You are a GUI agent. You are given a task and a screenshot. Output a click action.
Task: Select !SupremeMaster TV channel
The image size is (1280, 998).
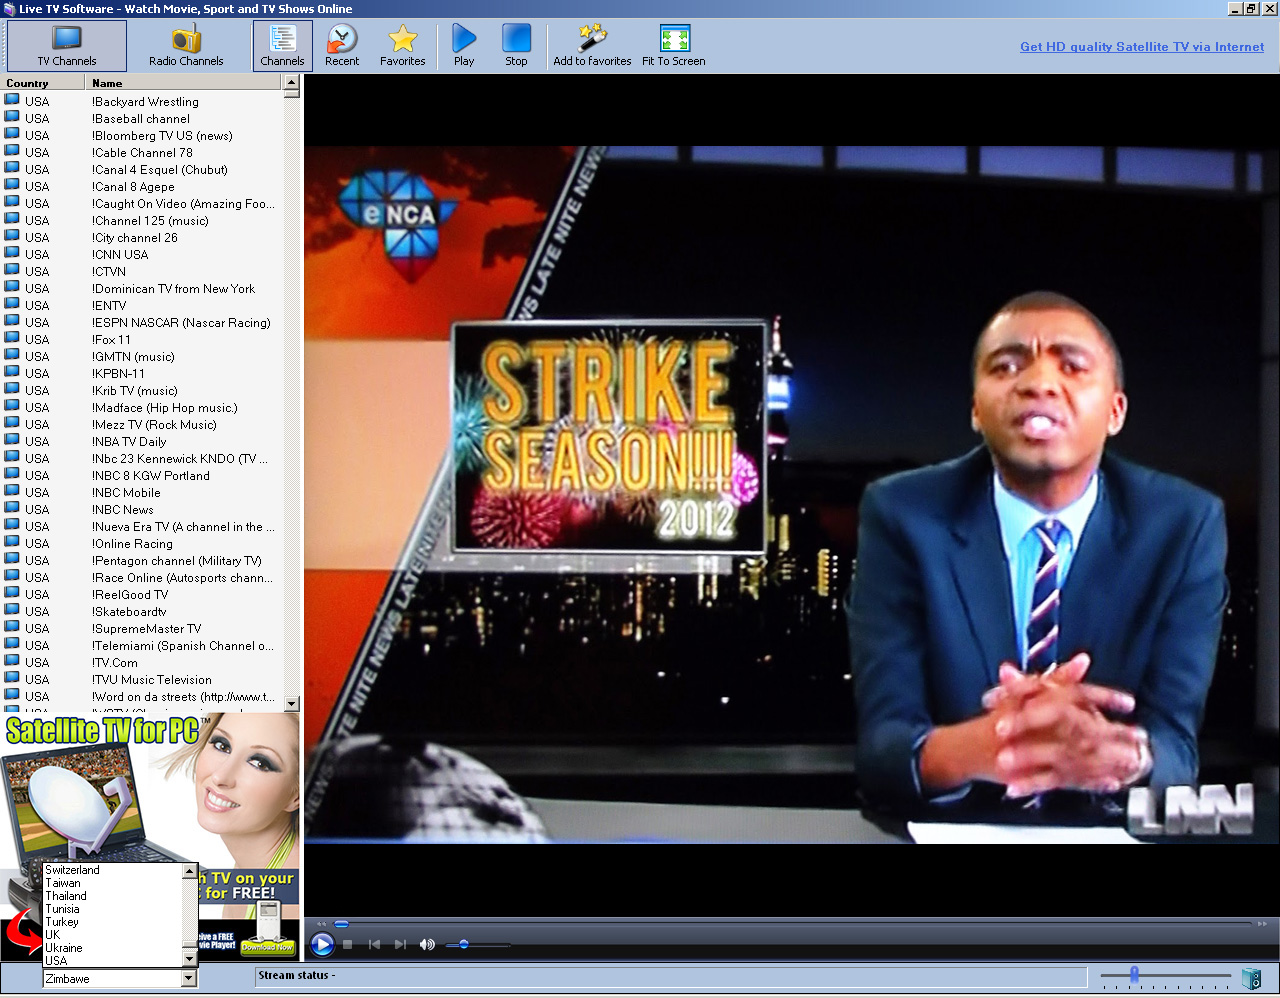(142, 628)
